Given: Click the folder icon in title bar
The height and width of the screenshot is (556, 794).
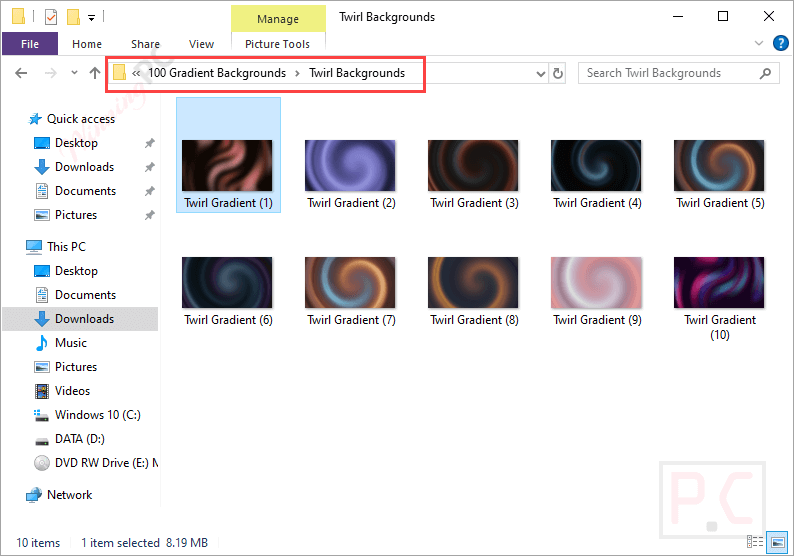Looking at the screenshot, I should coord(18,16).
